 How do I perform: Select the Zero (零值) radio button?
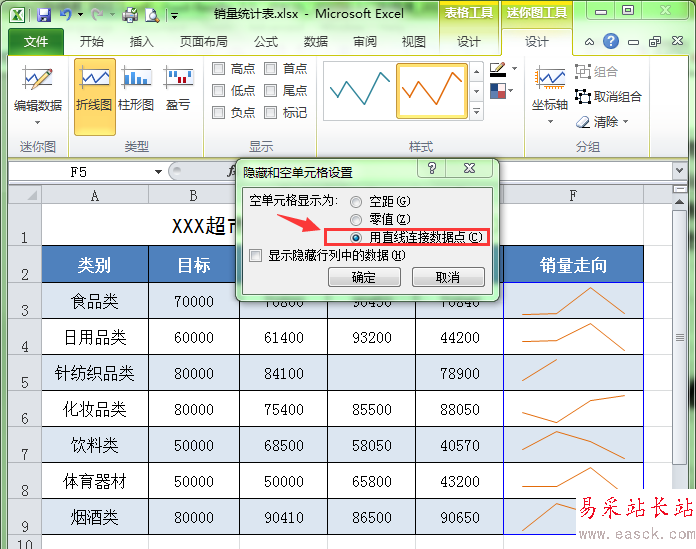pos(356,220)
